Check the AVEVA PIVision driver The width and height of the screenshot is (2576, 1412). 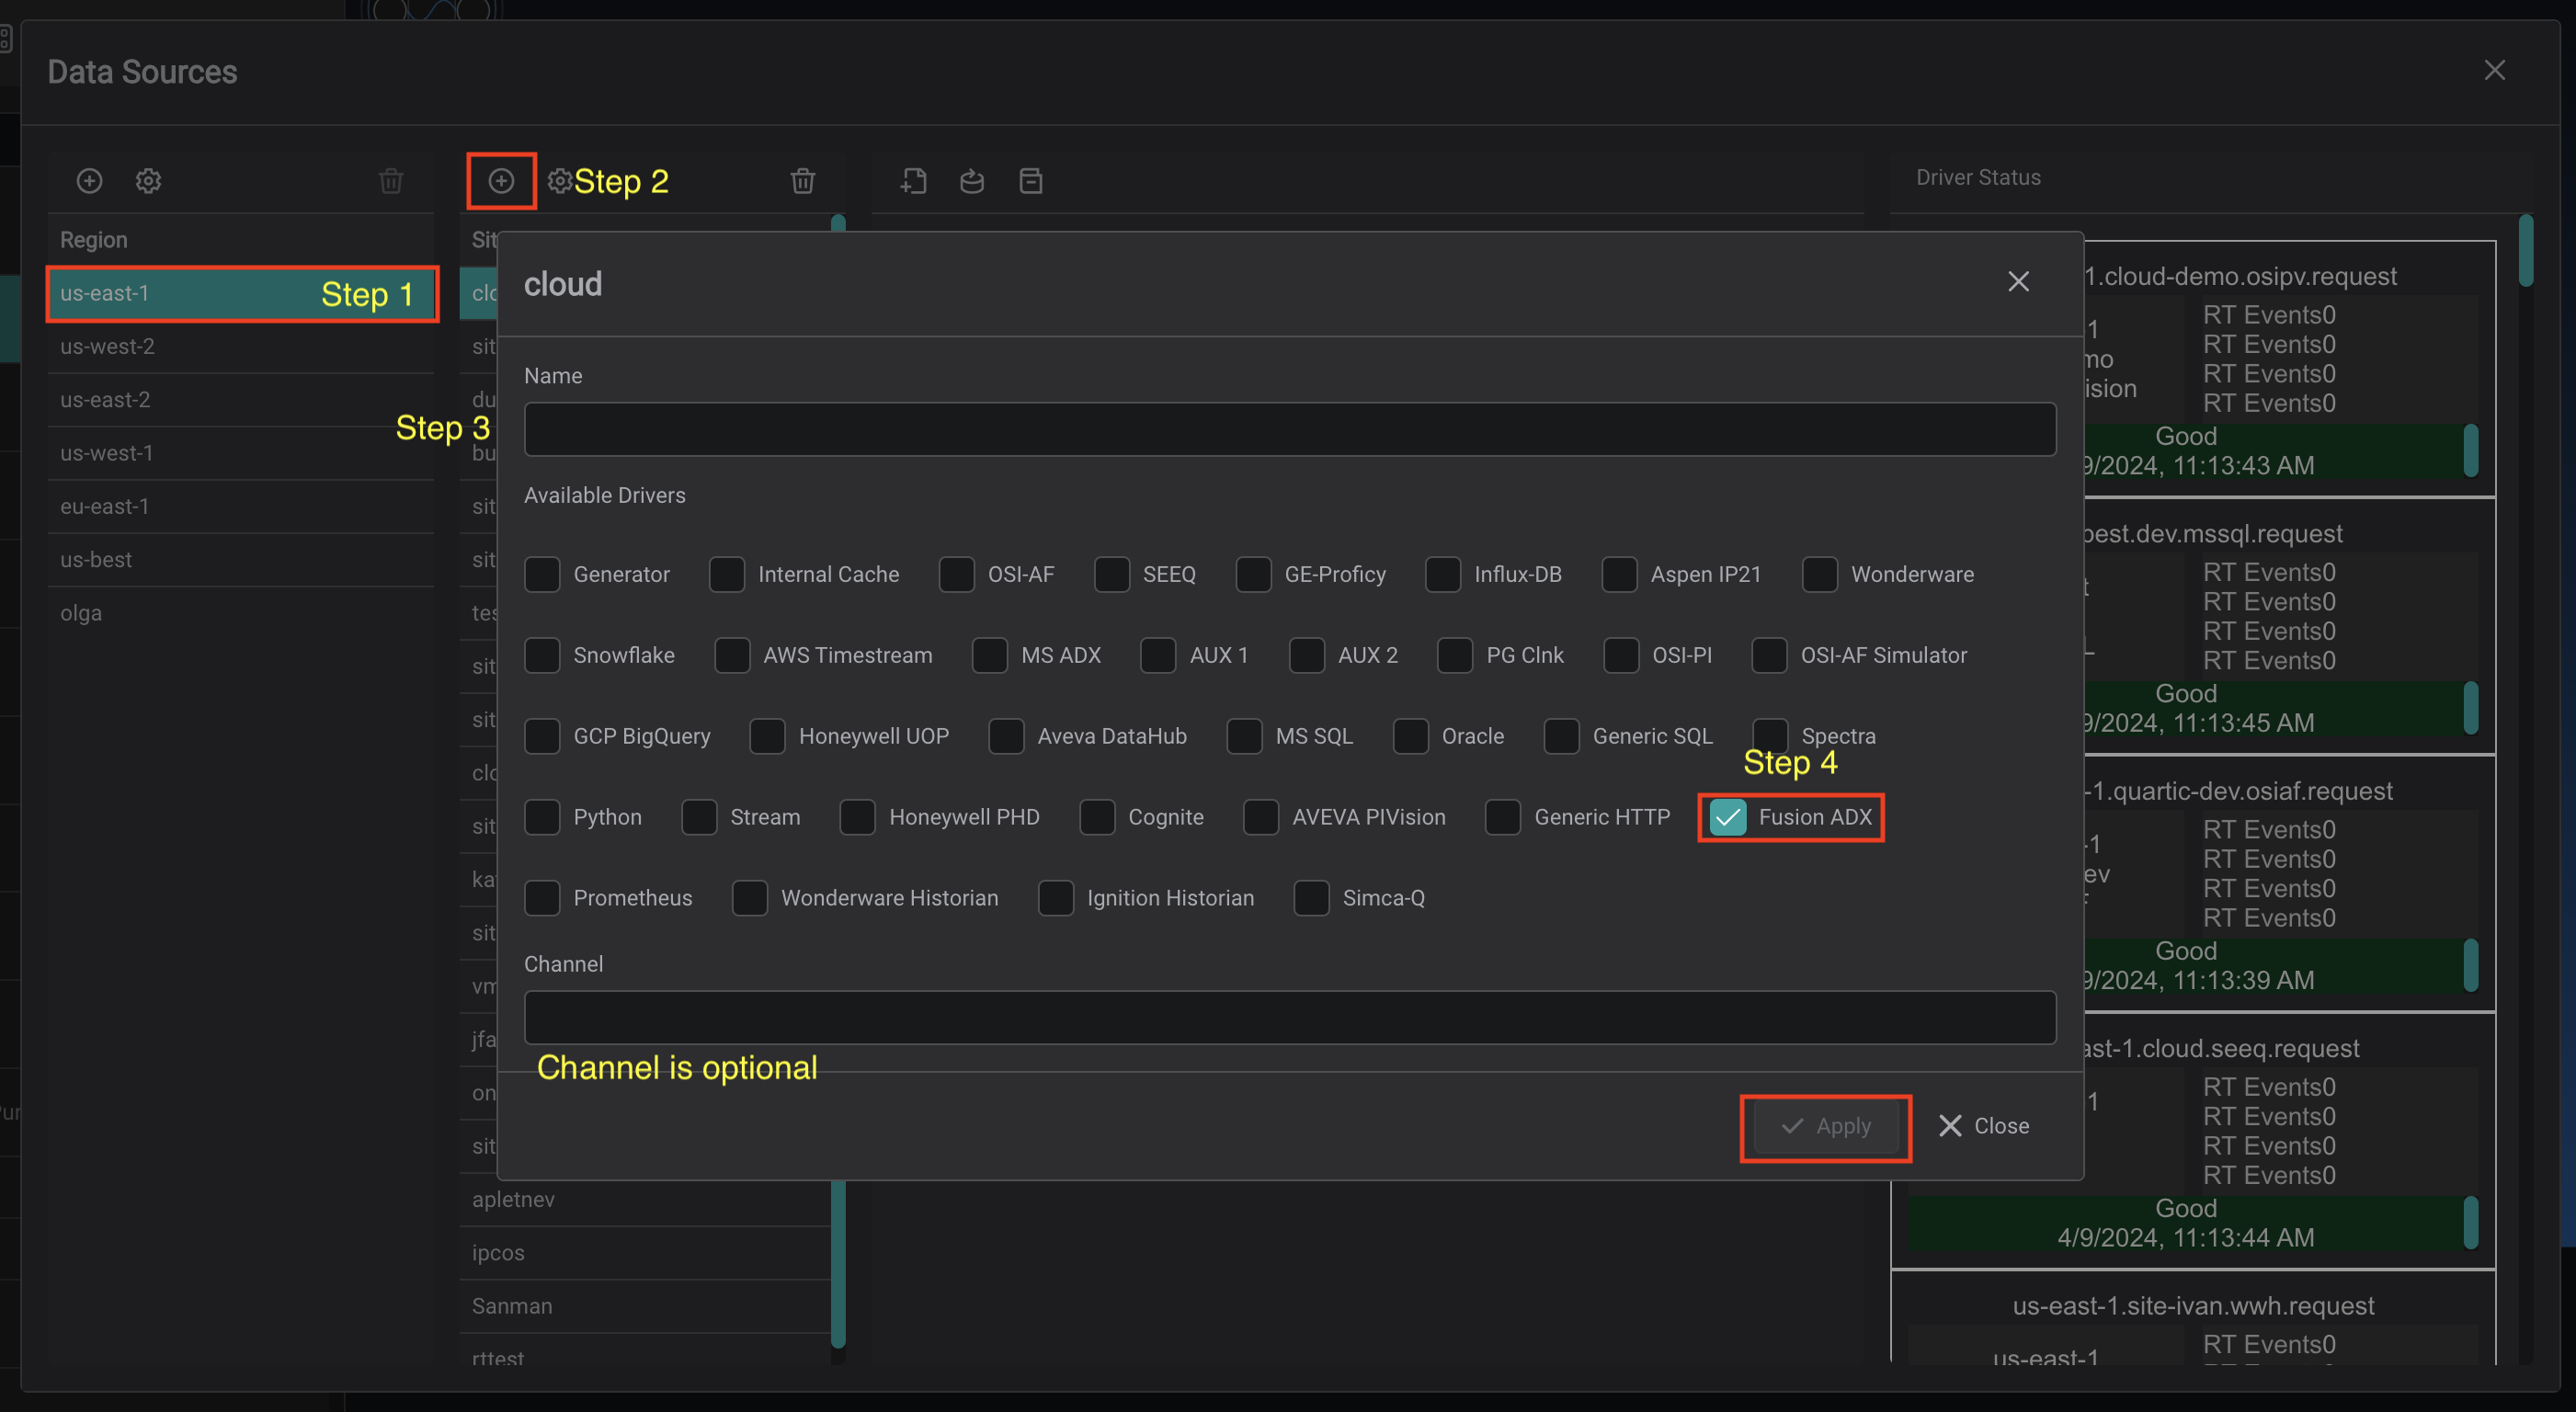[1262, 818]
